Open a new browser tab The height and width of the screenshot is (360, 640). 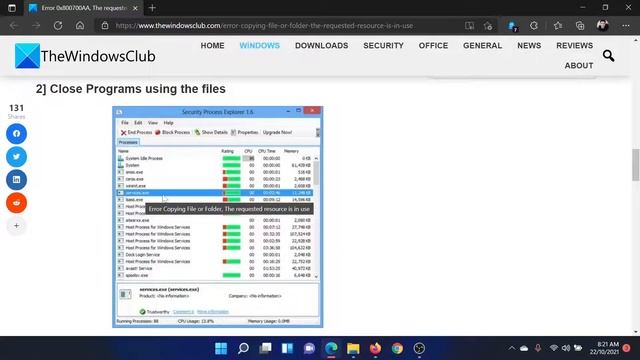click(x=152, y=8)
